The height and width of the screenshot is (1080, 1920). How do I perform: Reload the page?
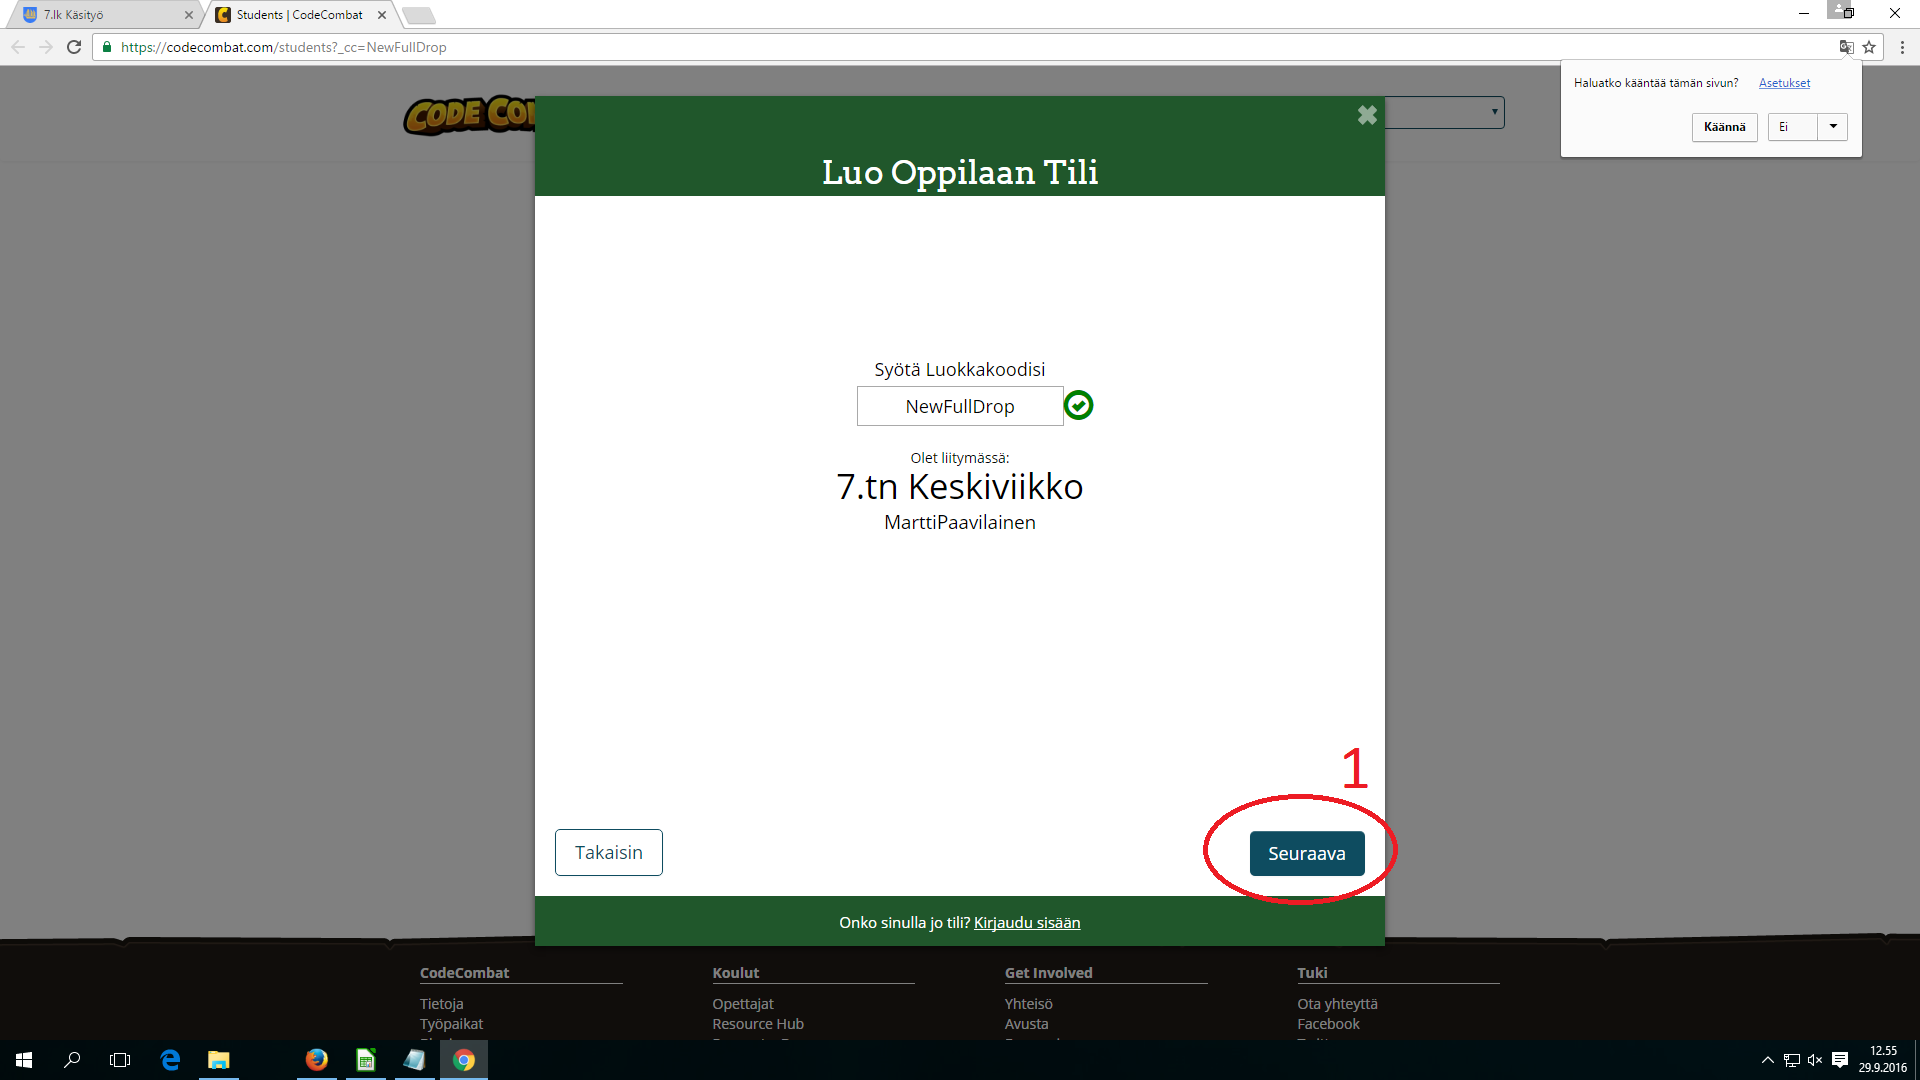(x=74, y=47)
